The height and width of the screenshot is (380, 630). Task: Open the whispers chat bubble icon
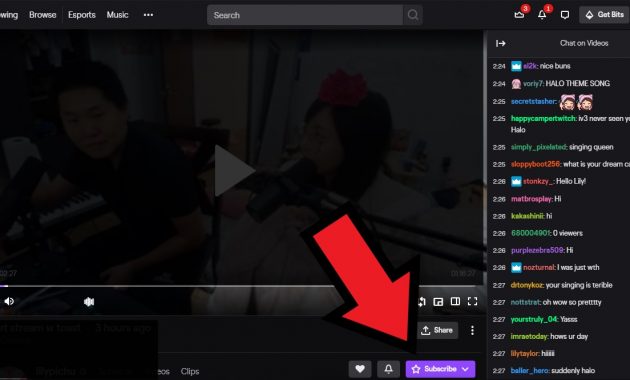(565, 15)
